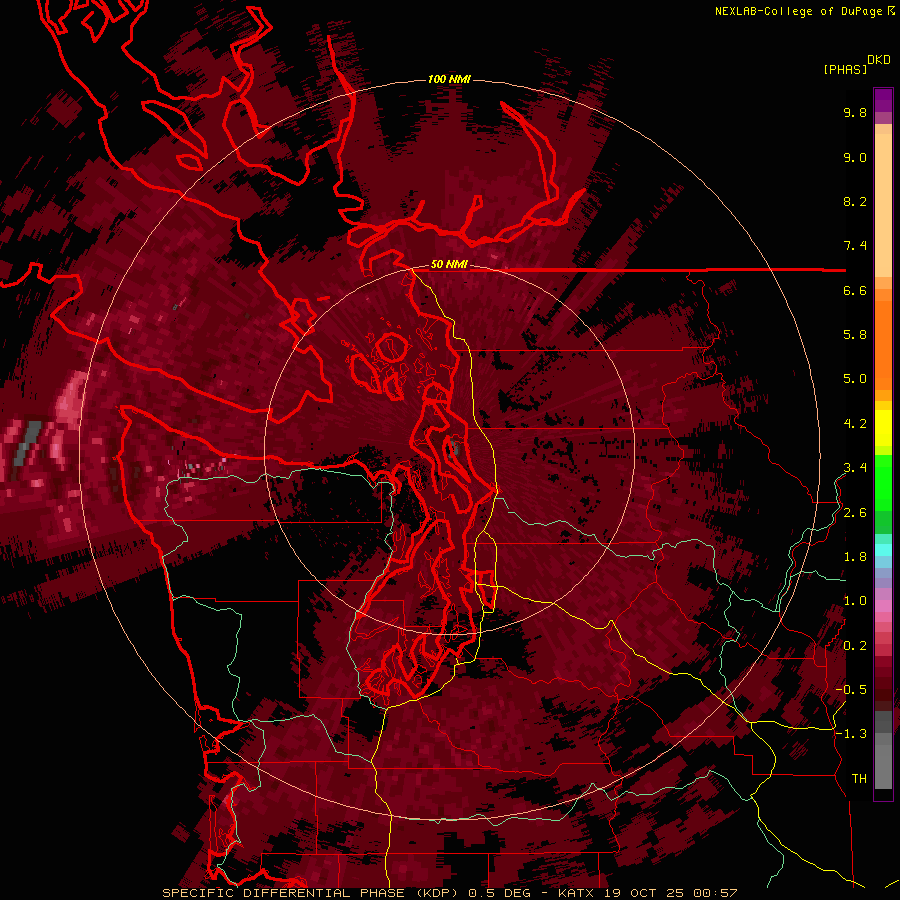
Task: Select the 9.0 scale value
Action: tap(855, 158)
